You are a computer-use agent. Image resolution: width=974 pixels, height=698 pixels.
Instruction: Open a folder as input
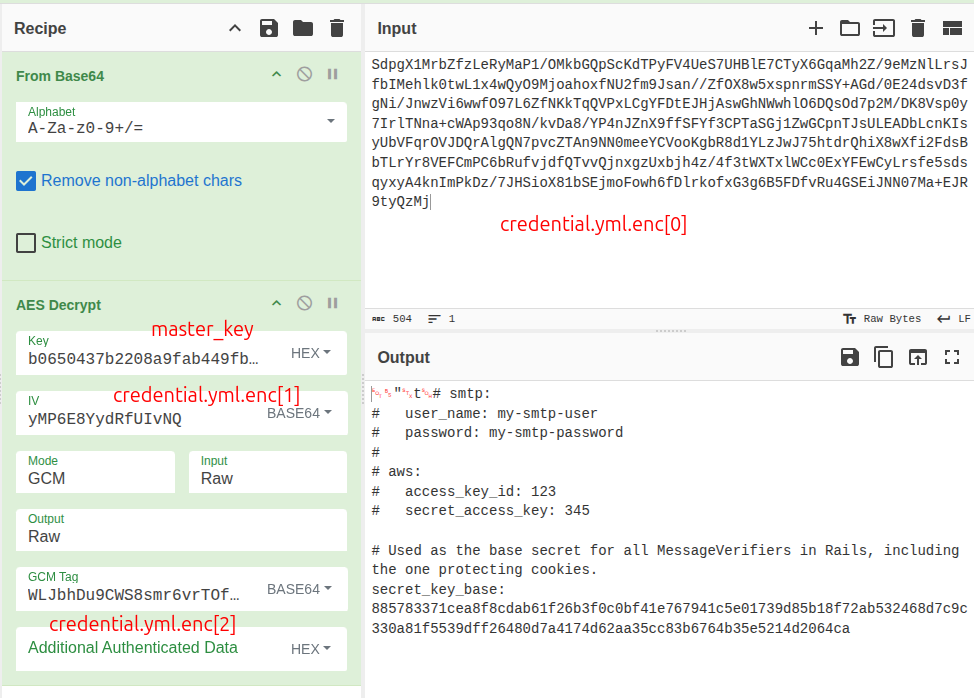(x=849, y=29)
